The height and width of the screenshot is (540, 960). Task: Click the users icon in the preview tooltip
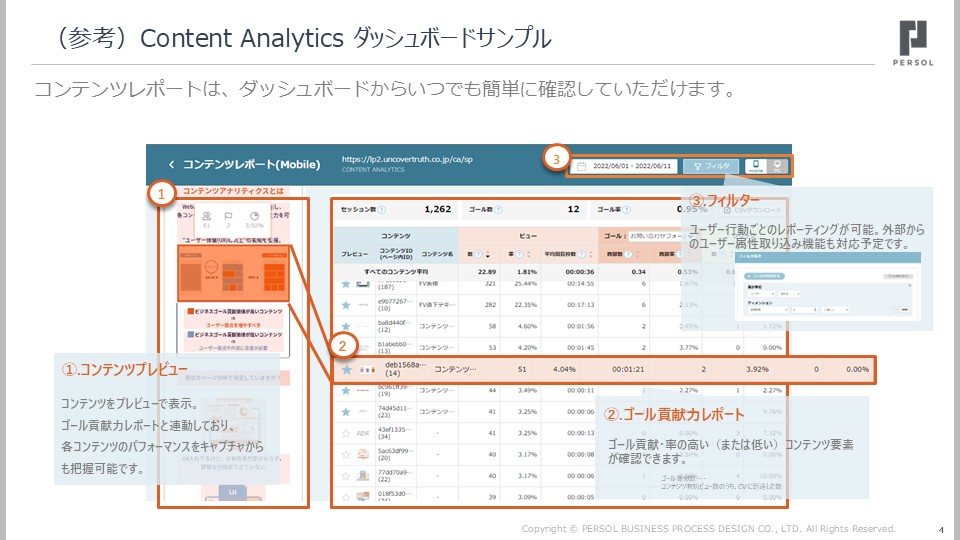click(x=207, y=216)
